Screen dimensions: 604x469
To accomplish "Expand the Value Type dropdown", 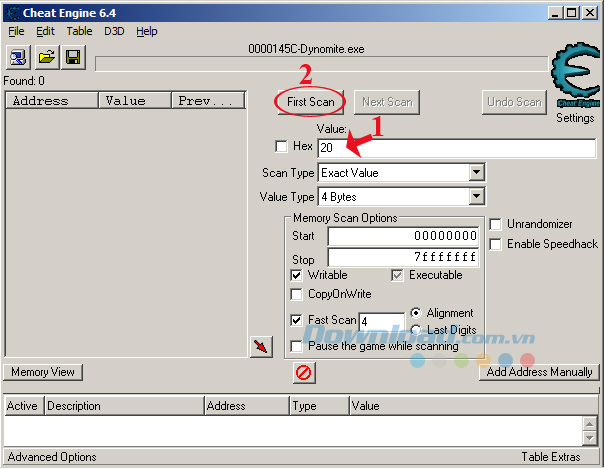I will (476, 197).
